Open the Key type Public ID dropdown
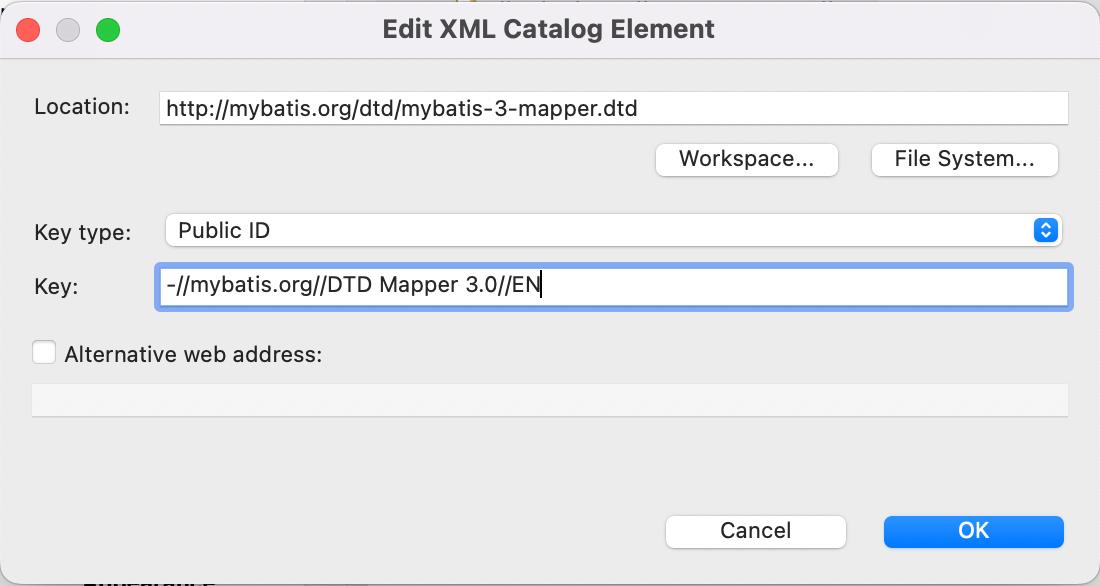1100x586 pixels. coord(613,230)
